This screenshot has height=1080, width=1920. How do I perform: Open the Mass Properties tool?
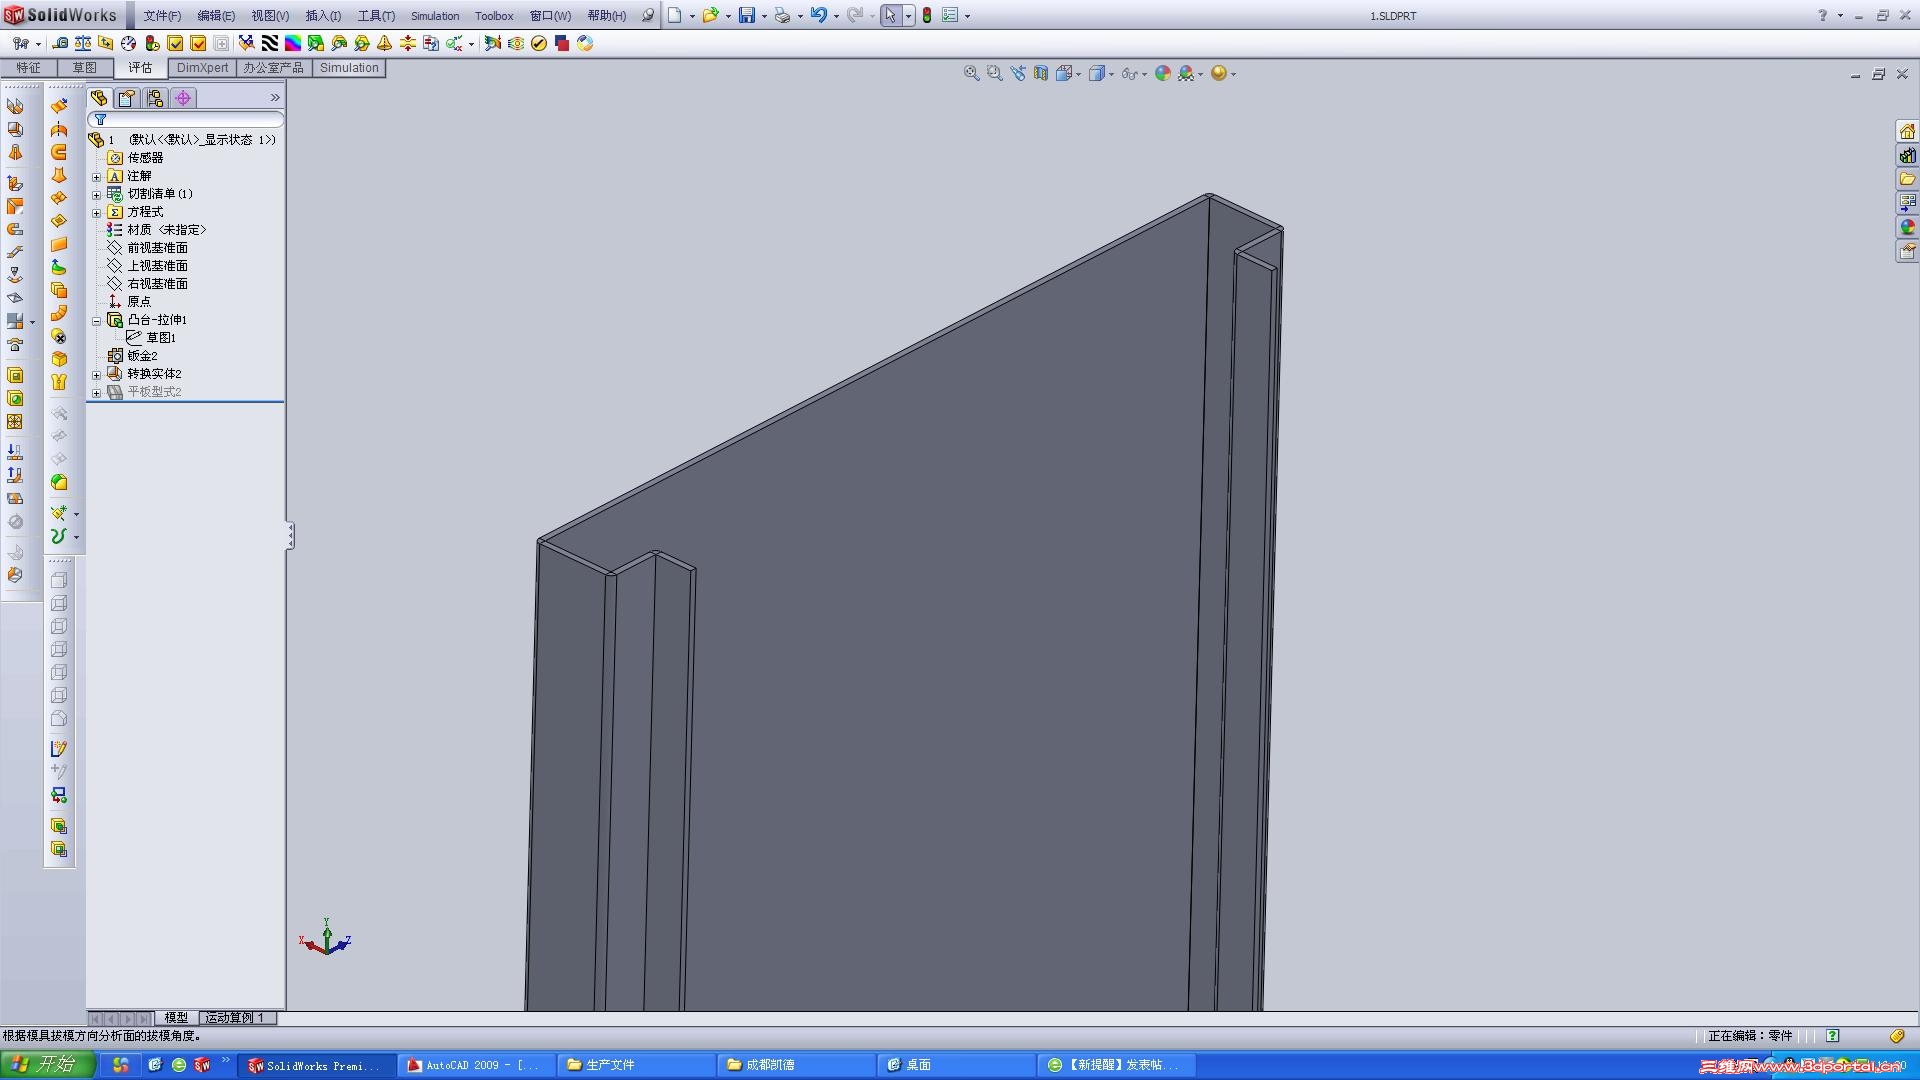tap(83, 43)
